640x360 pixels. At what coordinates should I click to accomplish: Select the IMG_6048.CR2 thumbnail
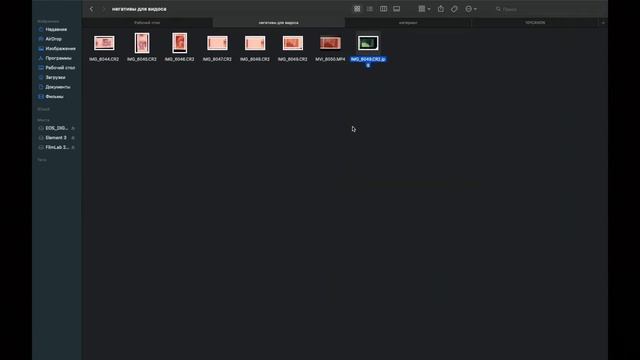(x=255, y=43)
